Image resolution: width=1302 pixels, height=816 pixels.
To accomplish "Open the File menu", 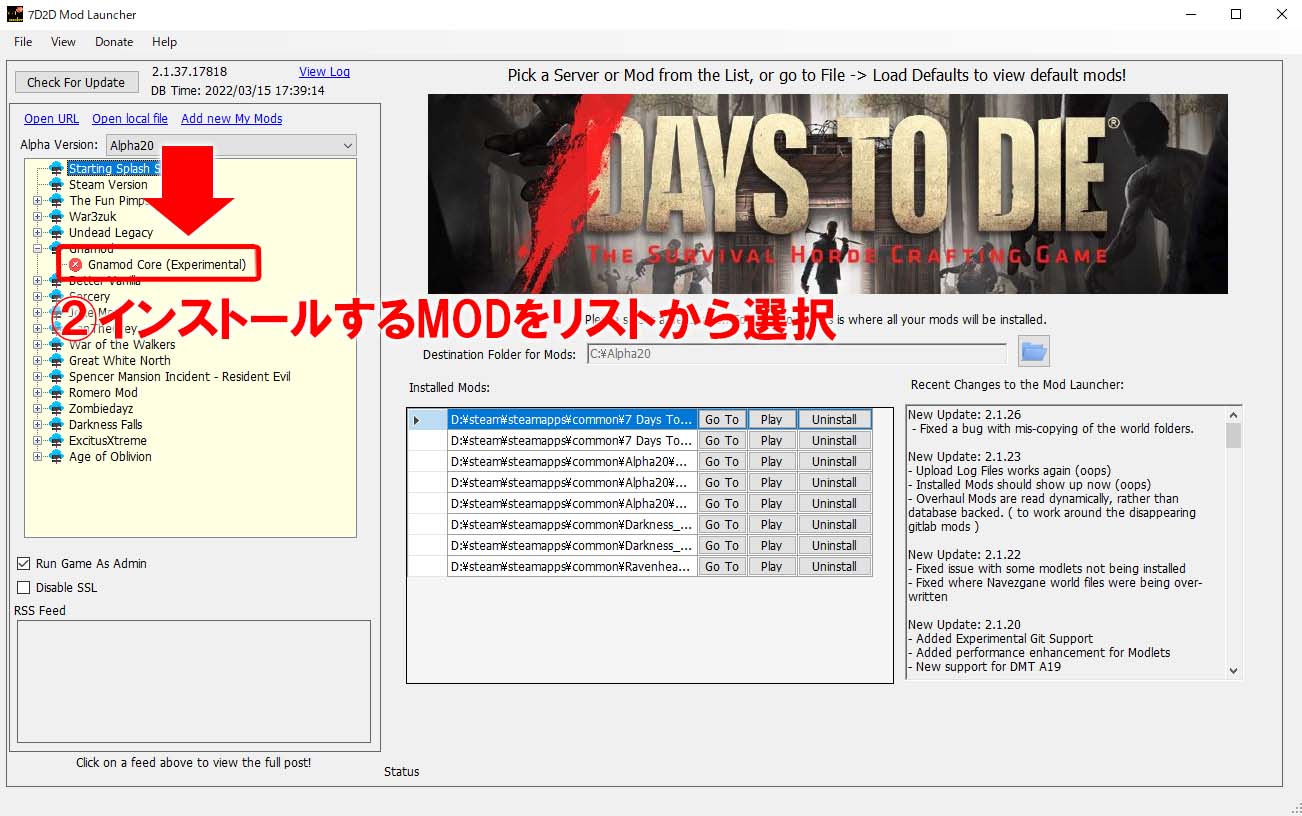I will tap(22, 42).
